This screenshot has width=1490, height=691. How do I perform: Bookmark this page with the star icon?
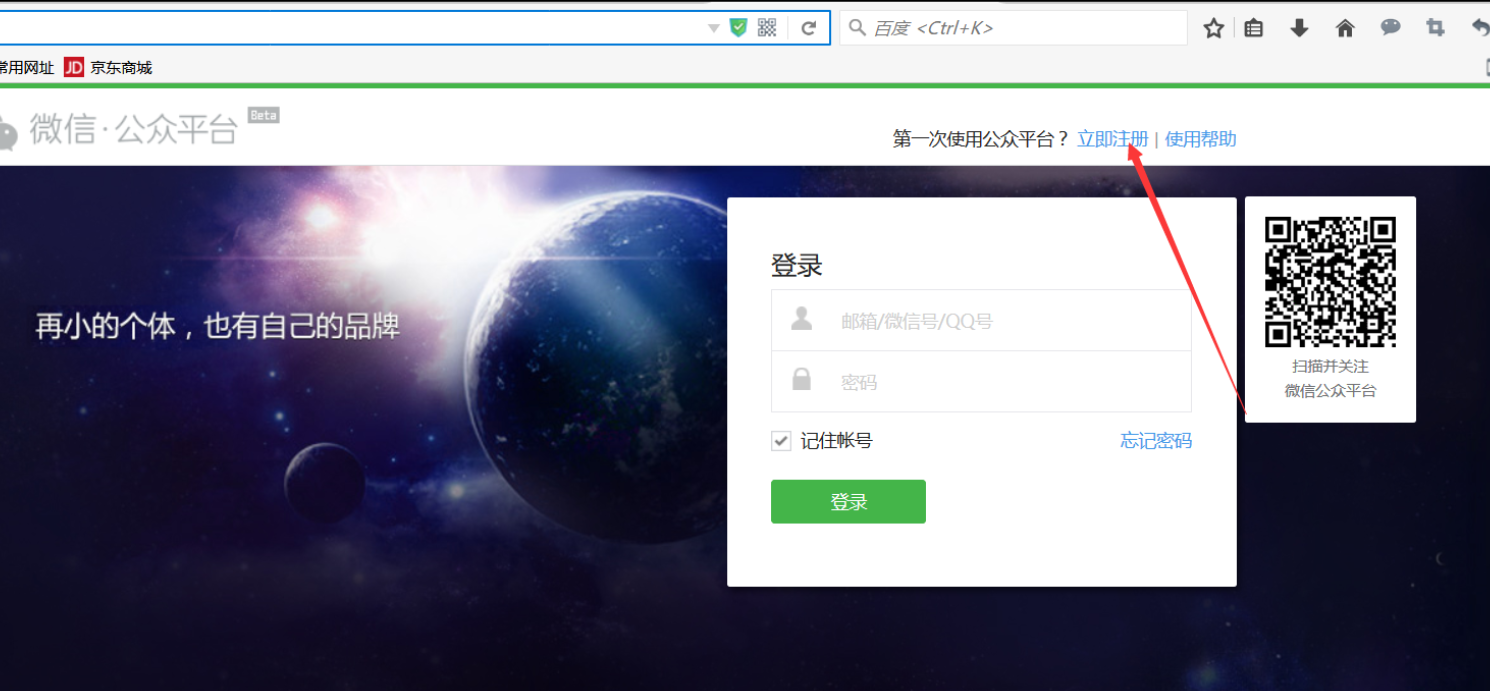click(x=1214, y=28)
